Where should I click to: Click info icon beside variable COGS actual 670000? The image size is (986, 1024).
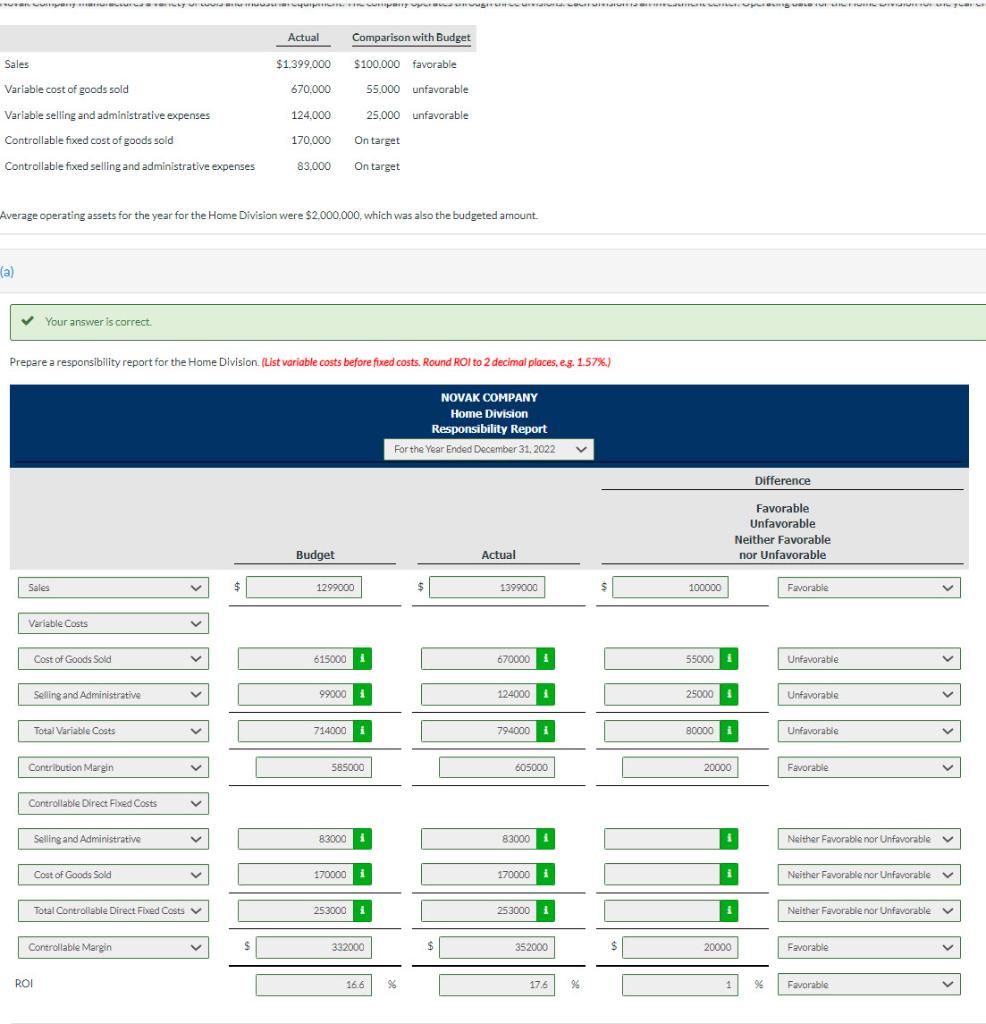(x=545, y=659)
